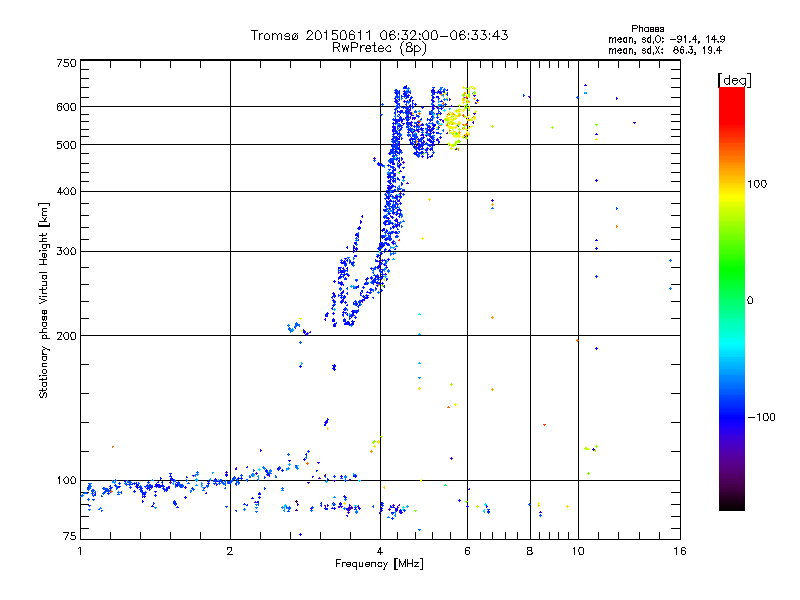Viewport: 800px width, 600px height.
Task: Click the phase colorbar gradient
Action: tap(732, 299)
